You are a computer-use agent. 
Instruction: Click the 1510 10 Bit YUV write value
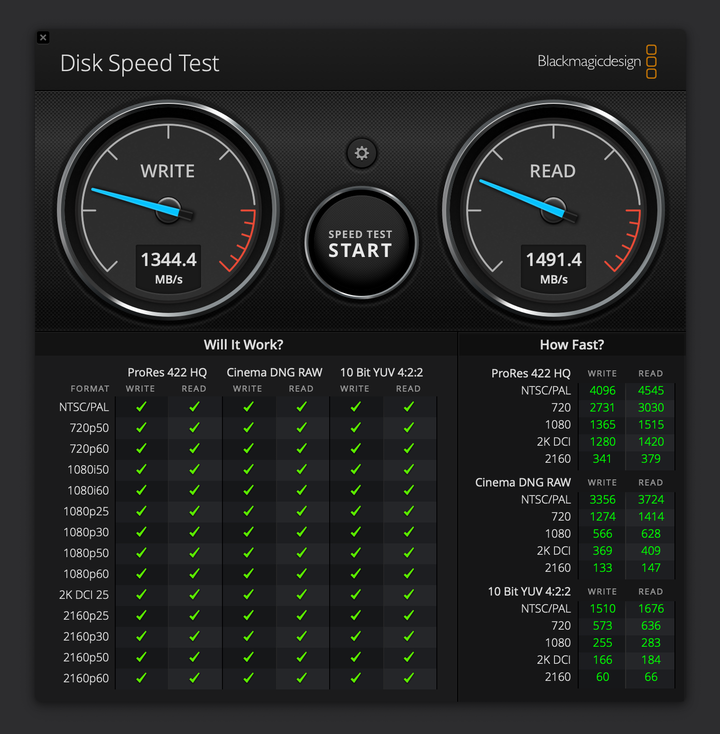click(x=602, y=609)
